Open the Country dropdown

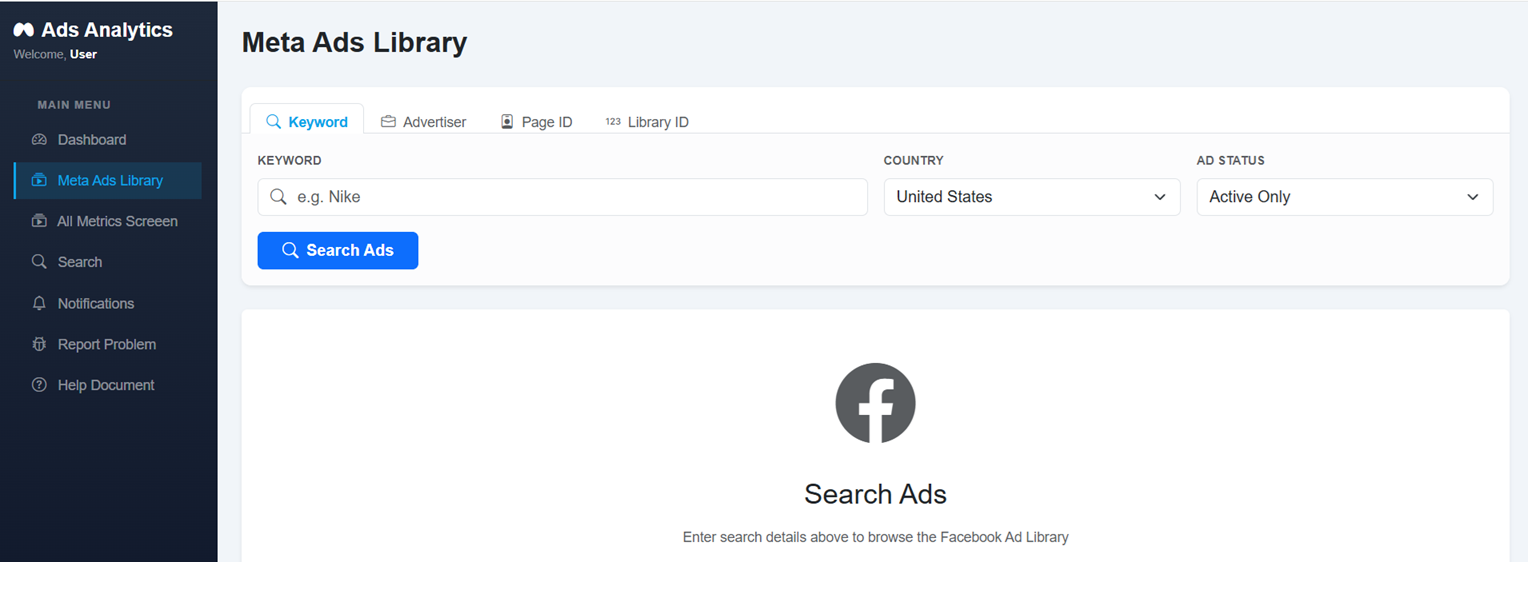coord(1031,197)
